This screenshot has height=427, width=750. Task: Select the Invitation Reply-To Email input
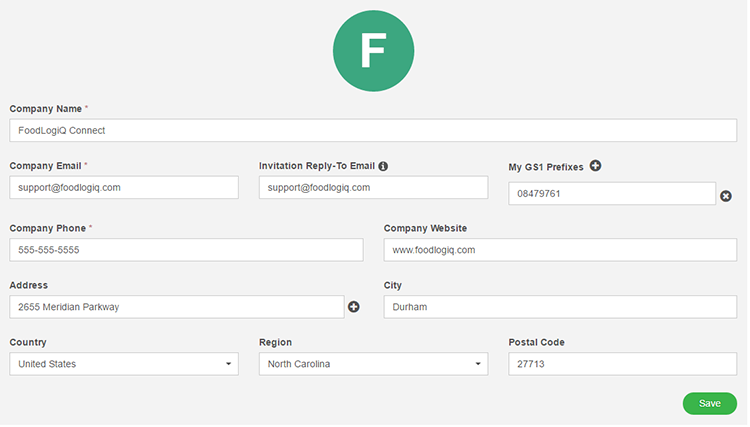(375, 188)
